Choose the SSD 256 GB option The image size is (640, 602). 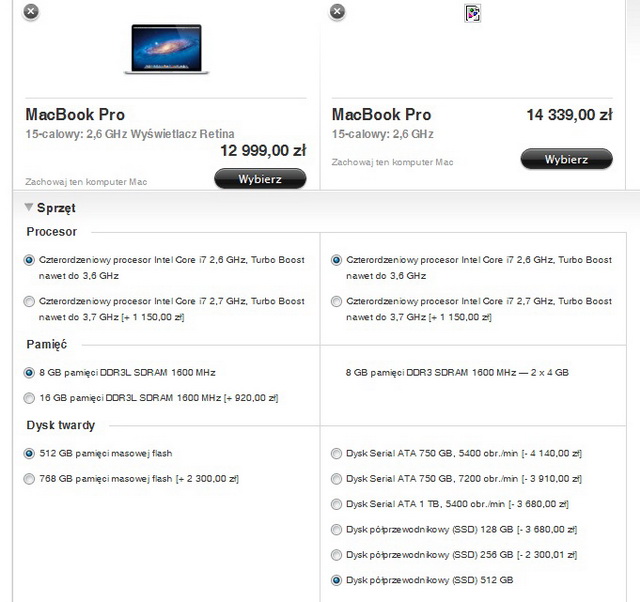[336, 555]
